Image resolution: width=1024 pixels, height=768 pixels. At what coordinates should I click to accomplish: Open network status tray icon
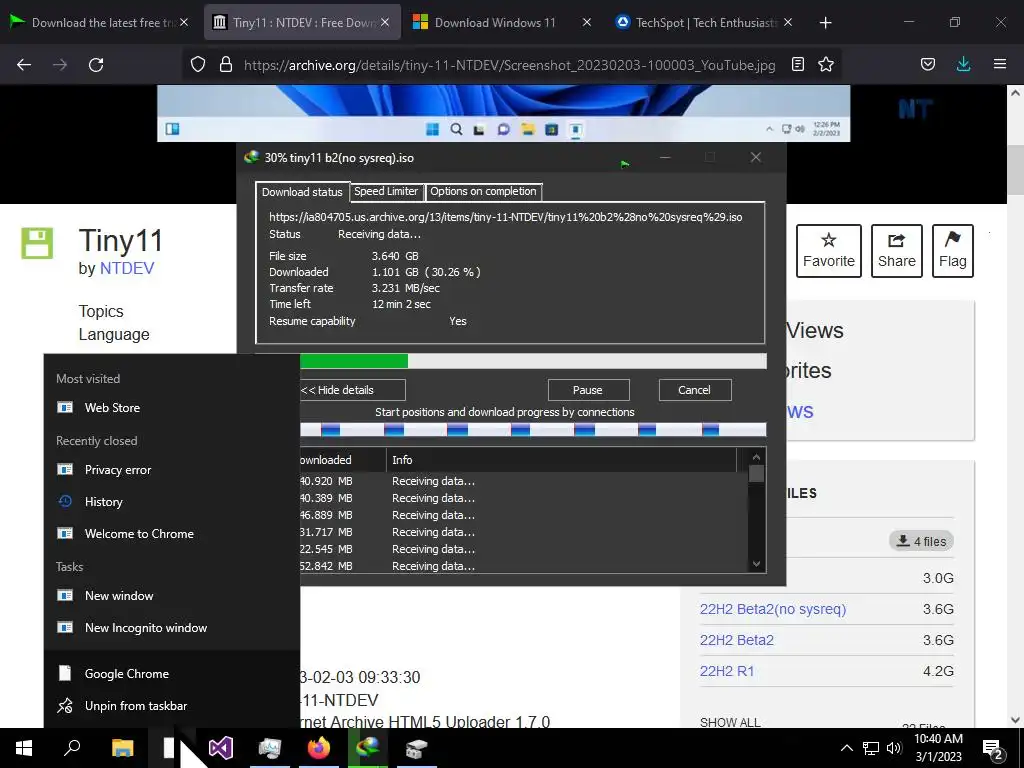coord(871,748)
